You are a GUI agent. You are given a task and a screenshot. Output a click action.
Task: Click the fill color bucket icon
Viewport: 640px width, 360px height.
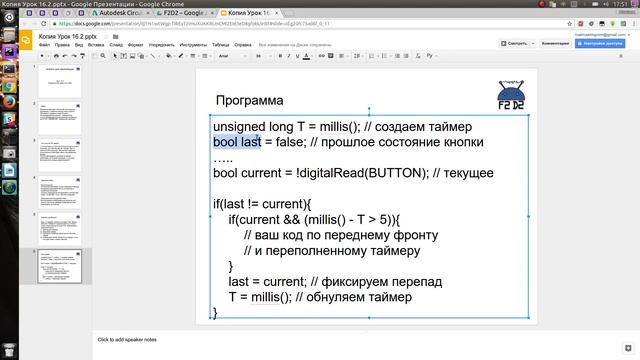[169, 56]
